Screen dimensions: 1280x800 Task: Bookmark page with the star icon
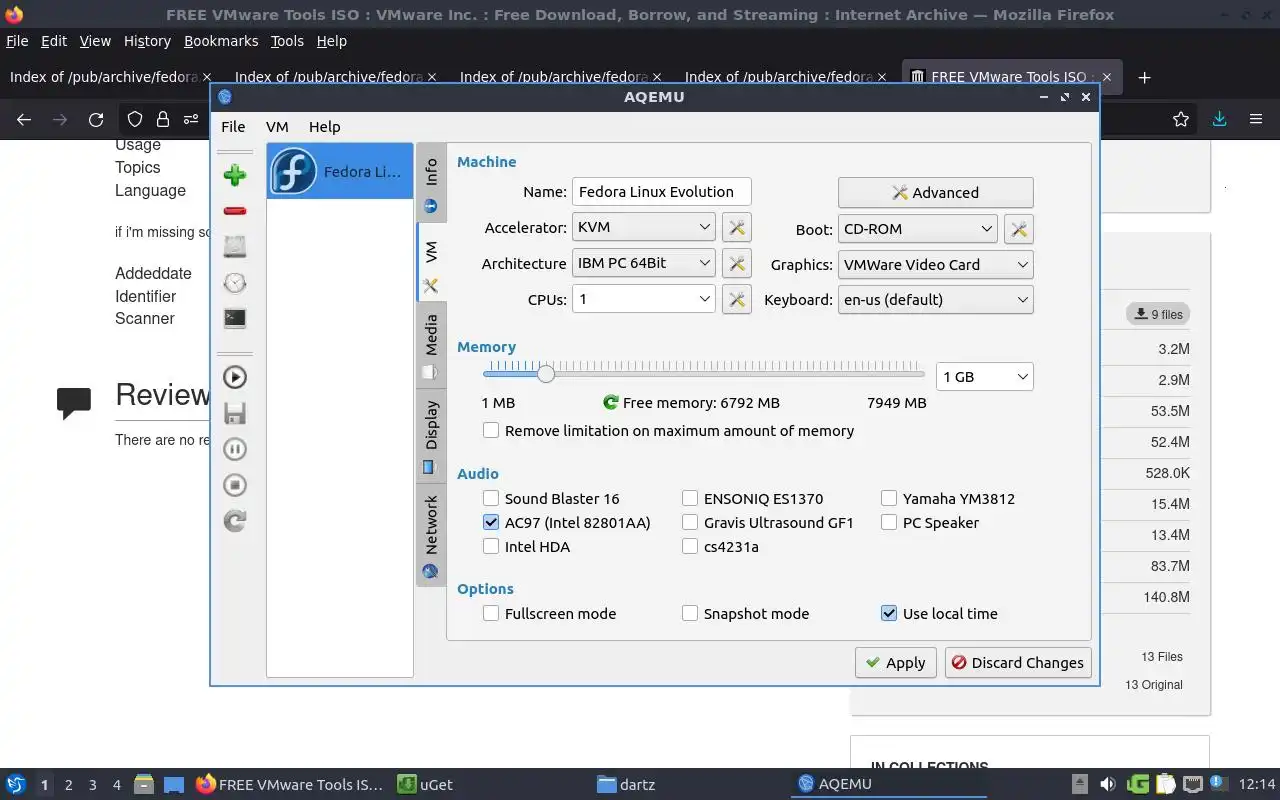pos(1181,119)
